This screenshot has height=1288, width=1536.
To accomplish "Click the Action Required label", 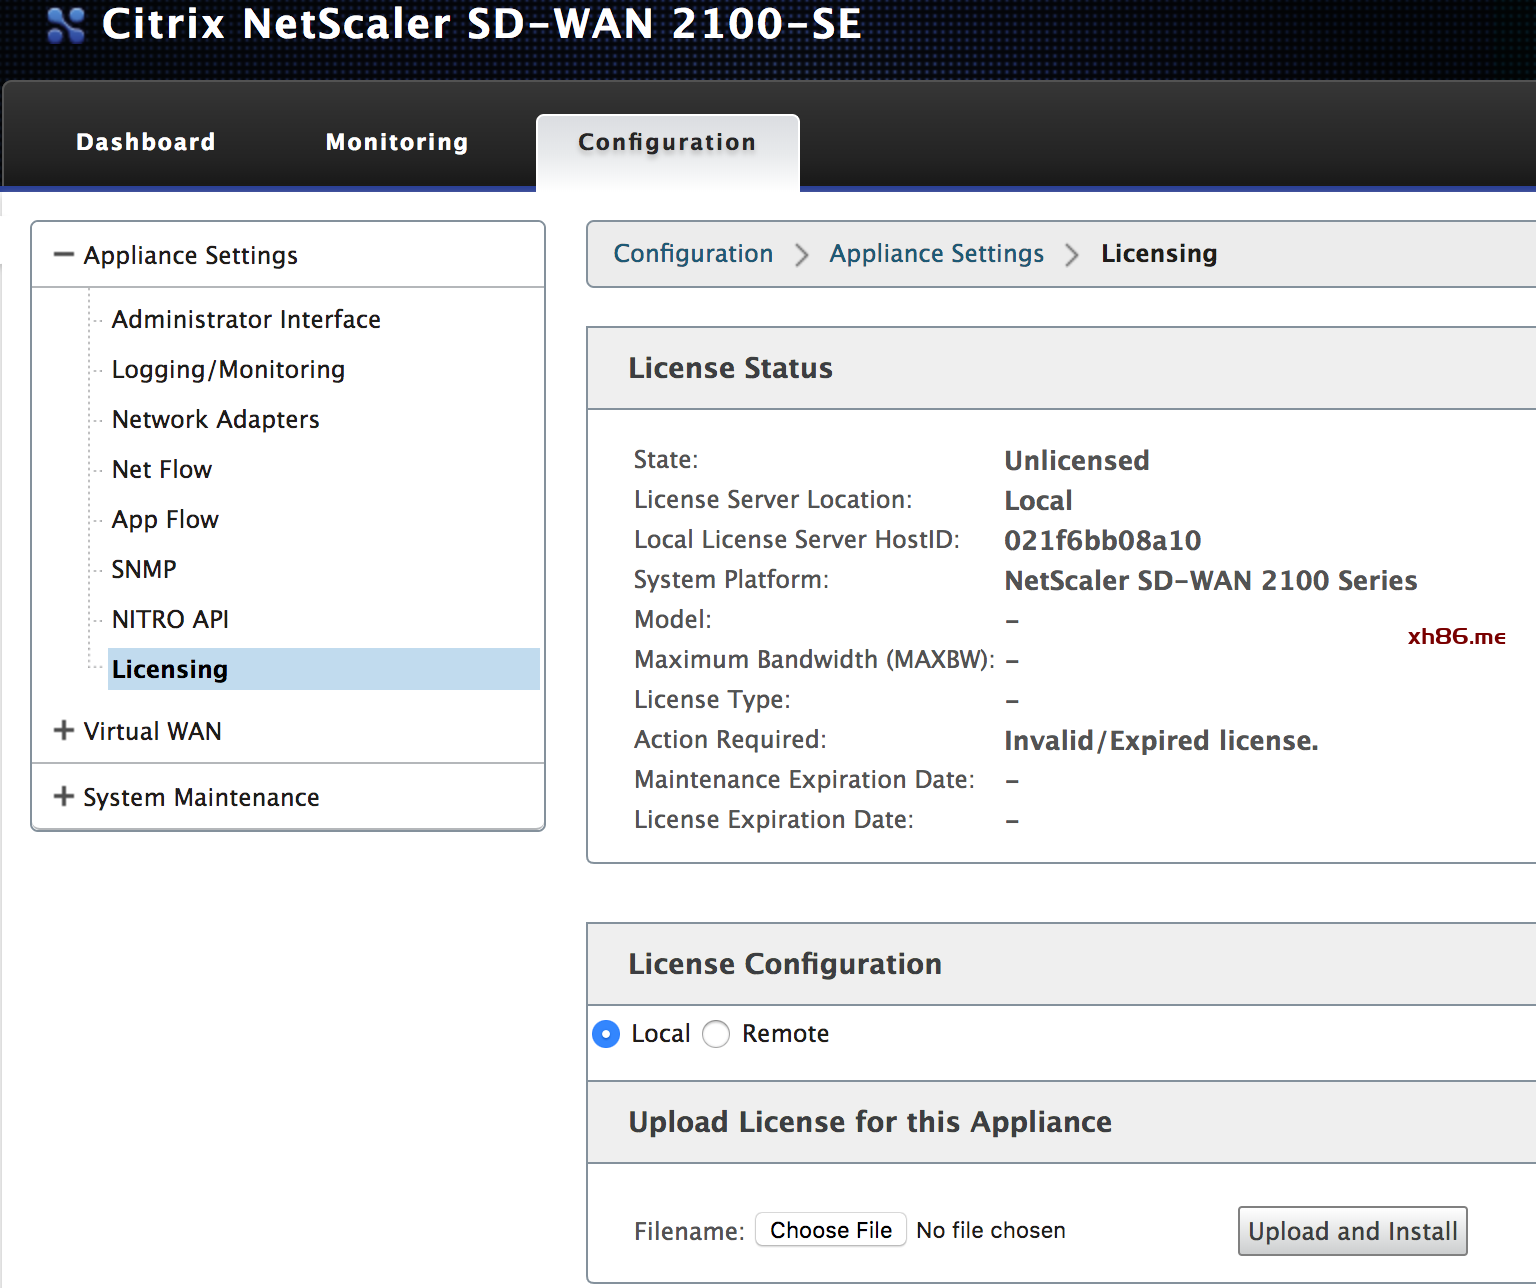I will click(730, 739).
